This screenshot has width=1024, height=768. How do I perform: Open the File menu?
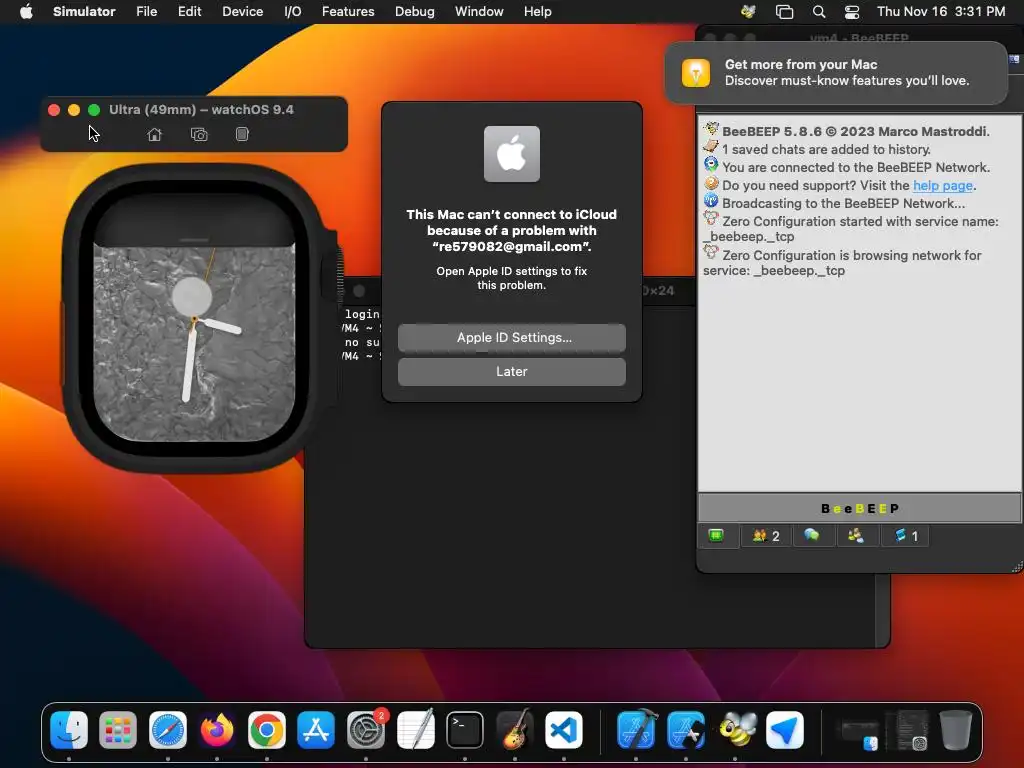[x=146, y=11]
